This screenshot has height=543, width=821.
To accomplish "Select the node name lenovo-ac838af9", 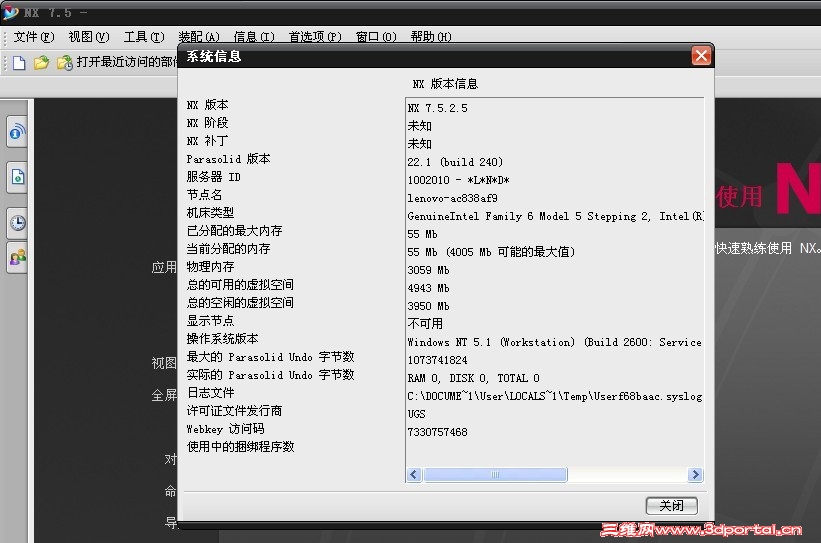I will 452,198.
